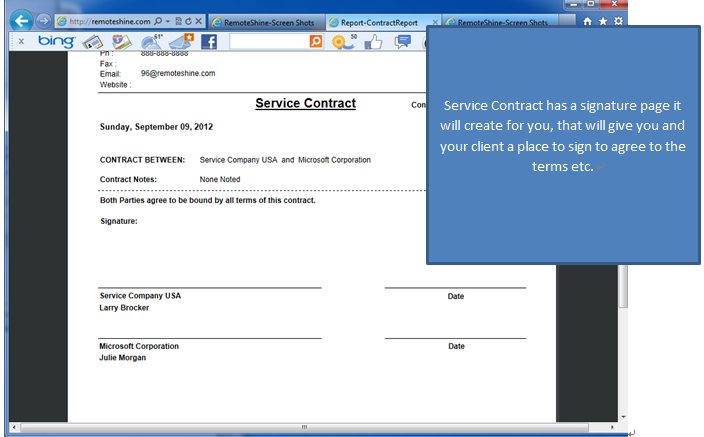Screen dimensions: 704x437
Task: Click the thumbs-up Like icon
Action: coord(374,42)
